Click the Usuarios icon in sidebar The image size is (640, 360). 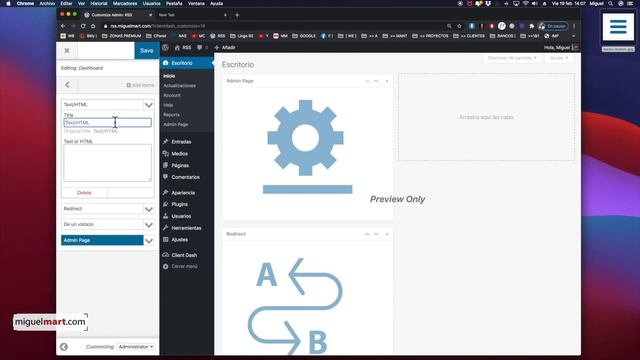tap(165, 216)
